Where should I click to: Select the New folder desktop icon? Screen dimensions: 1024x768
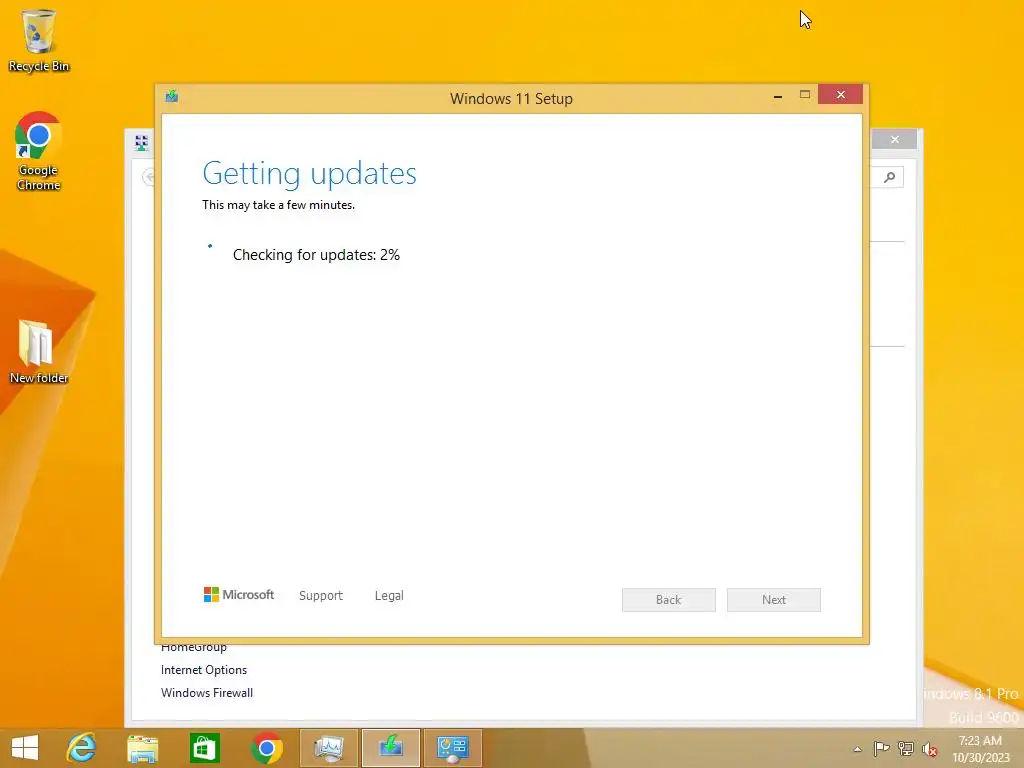coord(39,351)
